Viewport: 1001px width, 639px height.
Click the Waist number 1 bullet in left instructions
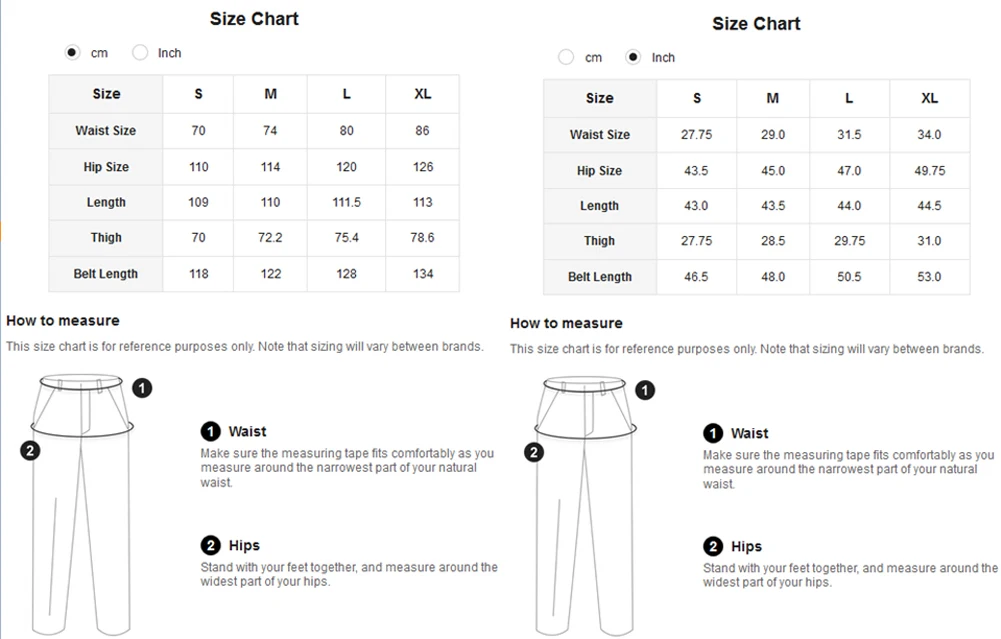click(x=210, y=431)
